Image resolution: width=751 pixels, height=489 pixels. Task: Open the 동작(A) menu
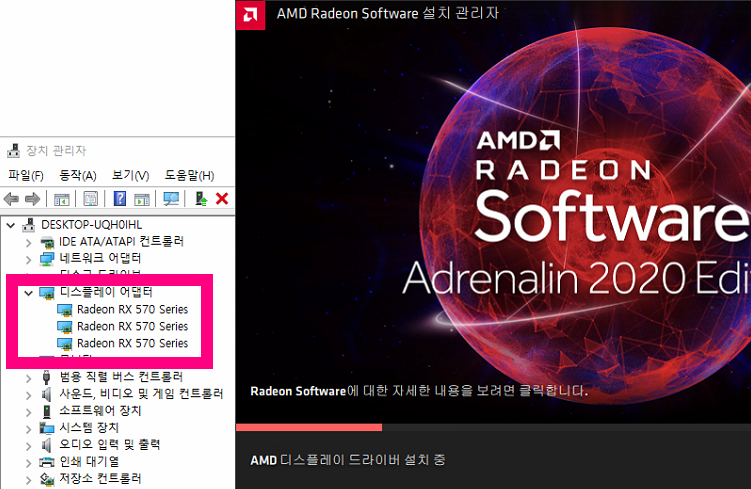coord(78,176)
